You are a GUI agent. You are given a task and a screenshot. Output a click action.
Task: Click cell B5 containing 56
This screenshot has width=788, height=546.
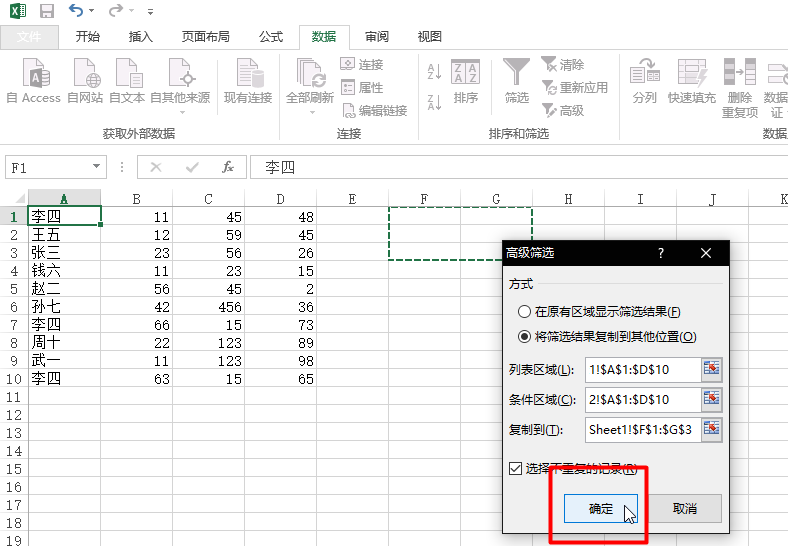point(136,289)
